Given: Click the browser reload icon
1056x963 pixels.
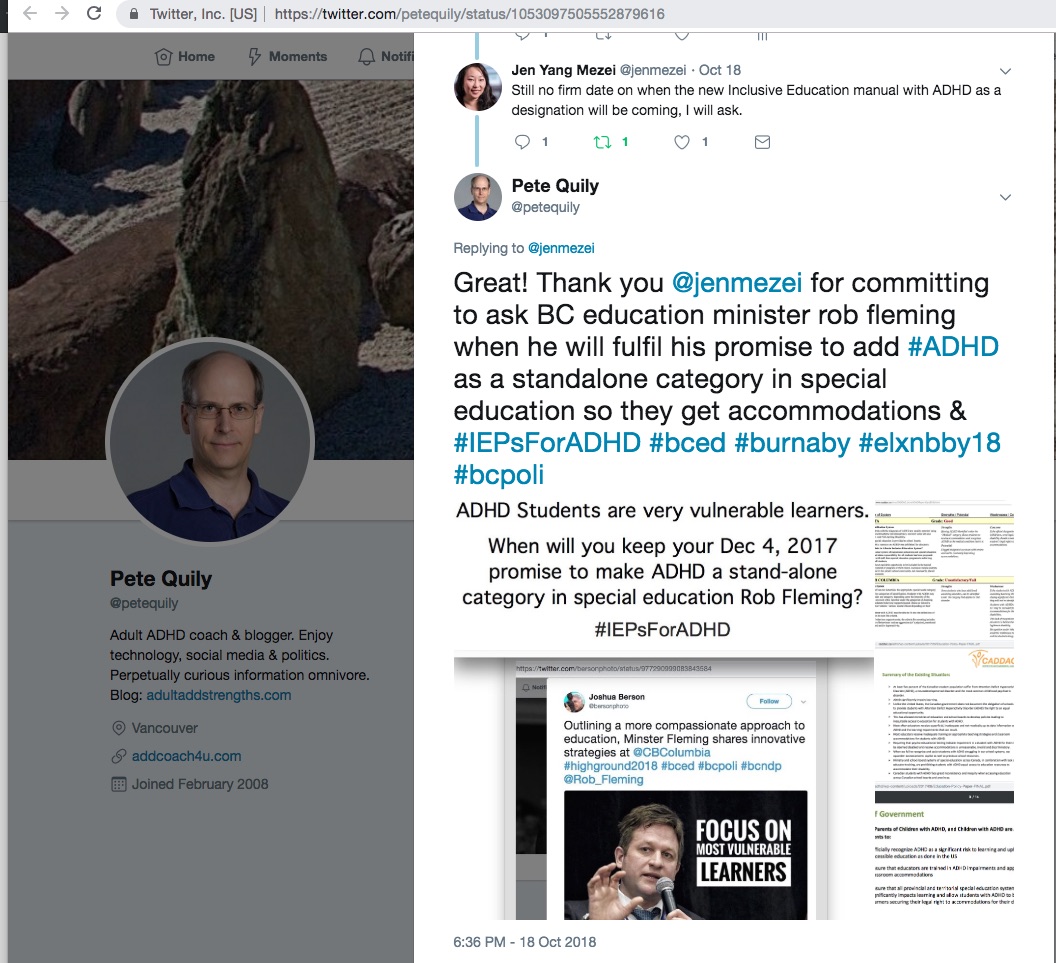Looking at the screenshot, I should (x=94, y=13).
